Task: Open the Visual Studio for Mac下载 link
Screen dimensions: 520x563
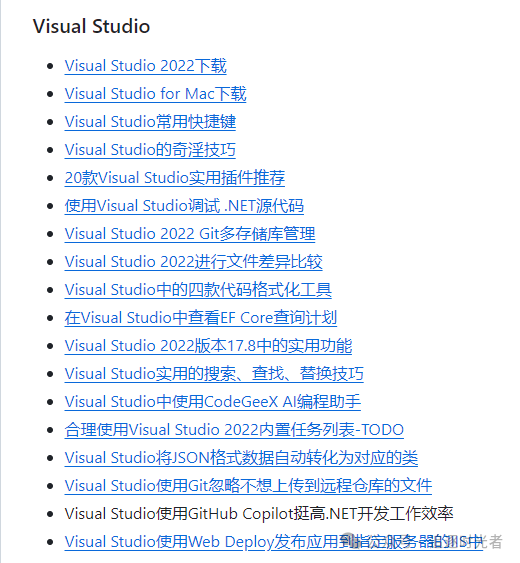Action: (x=155, y=94)
